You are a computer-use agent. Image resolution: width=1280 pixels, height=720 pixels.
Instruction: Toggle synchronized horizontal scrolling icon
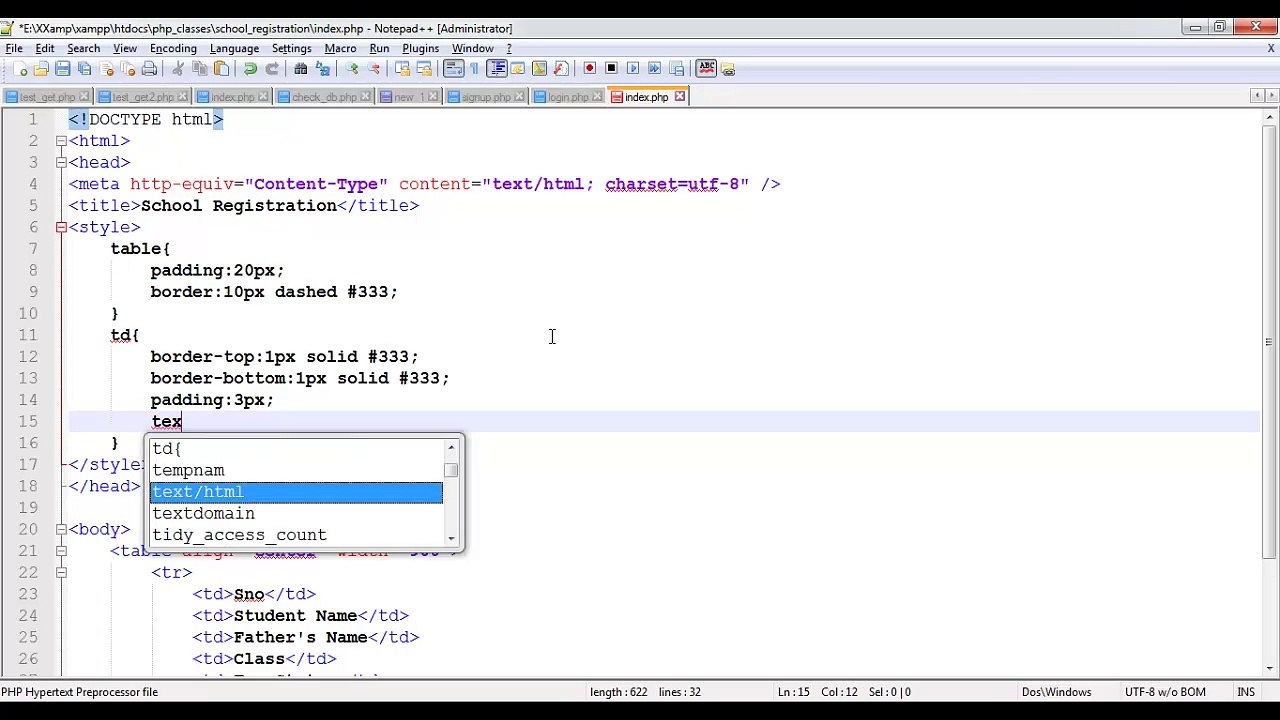coord(424,69)
